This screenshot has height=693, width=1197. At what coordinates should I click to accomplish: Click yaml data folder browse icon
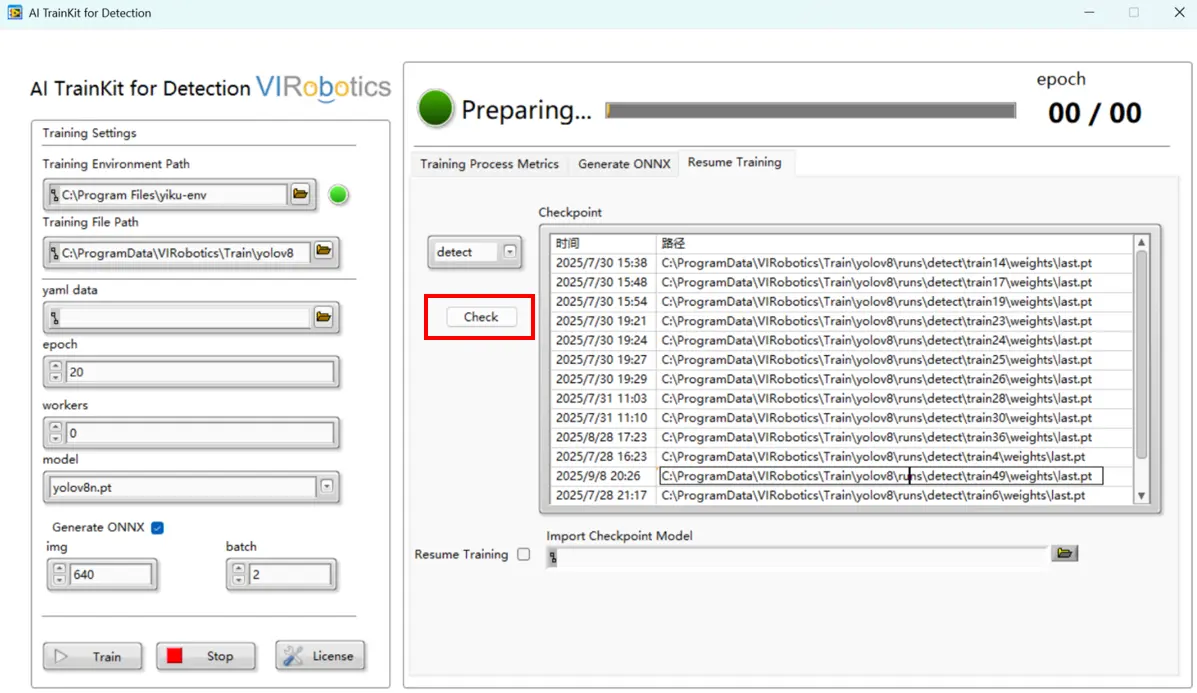323,317
